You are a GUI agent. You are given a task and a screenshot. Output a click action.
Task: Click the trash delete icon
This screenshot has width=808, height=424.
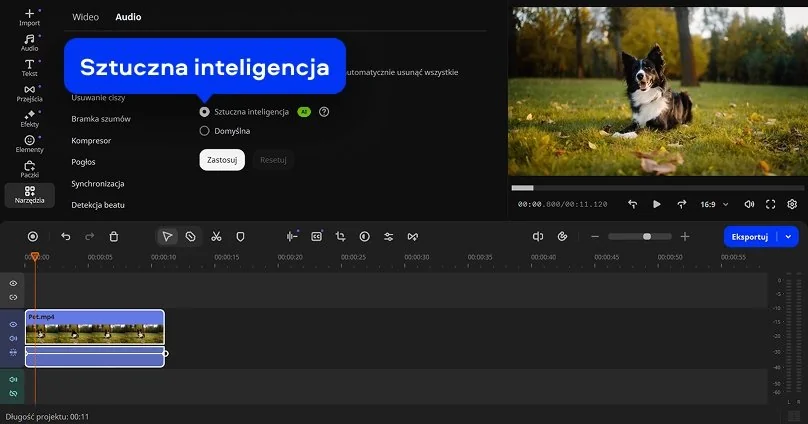pyautogui.click(x=114, y=236)
